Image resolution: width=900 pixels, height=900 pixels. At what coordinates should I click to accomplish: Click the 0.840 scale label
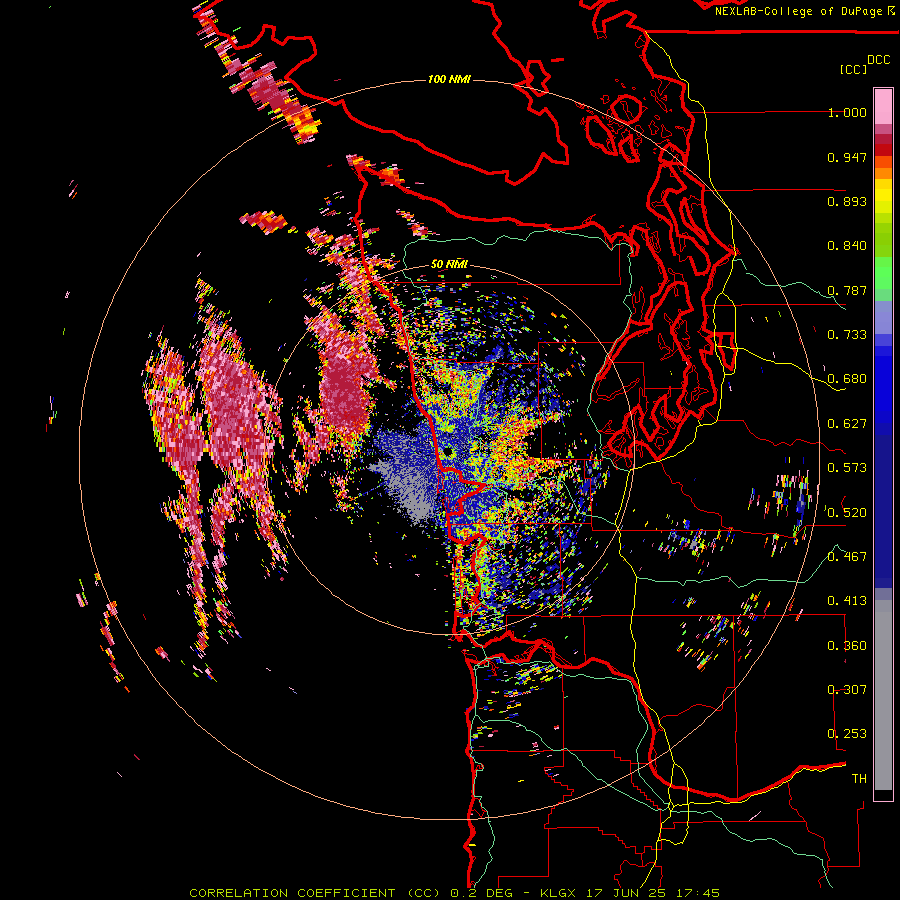tap(847, 246)
